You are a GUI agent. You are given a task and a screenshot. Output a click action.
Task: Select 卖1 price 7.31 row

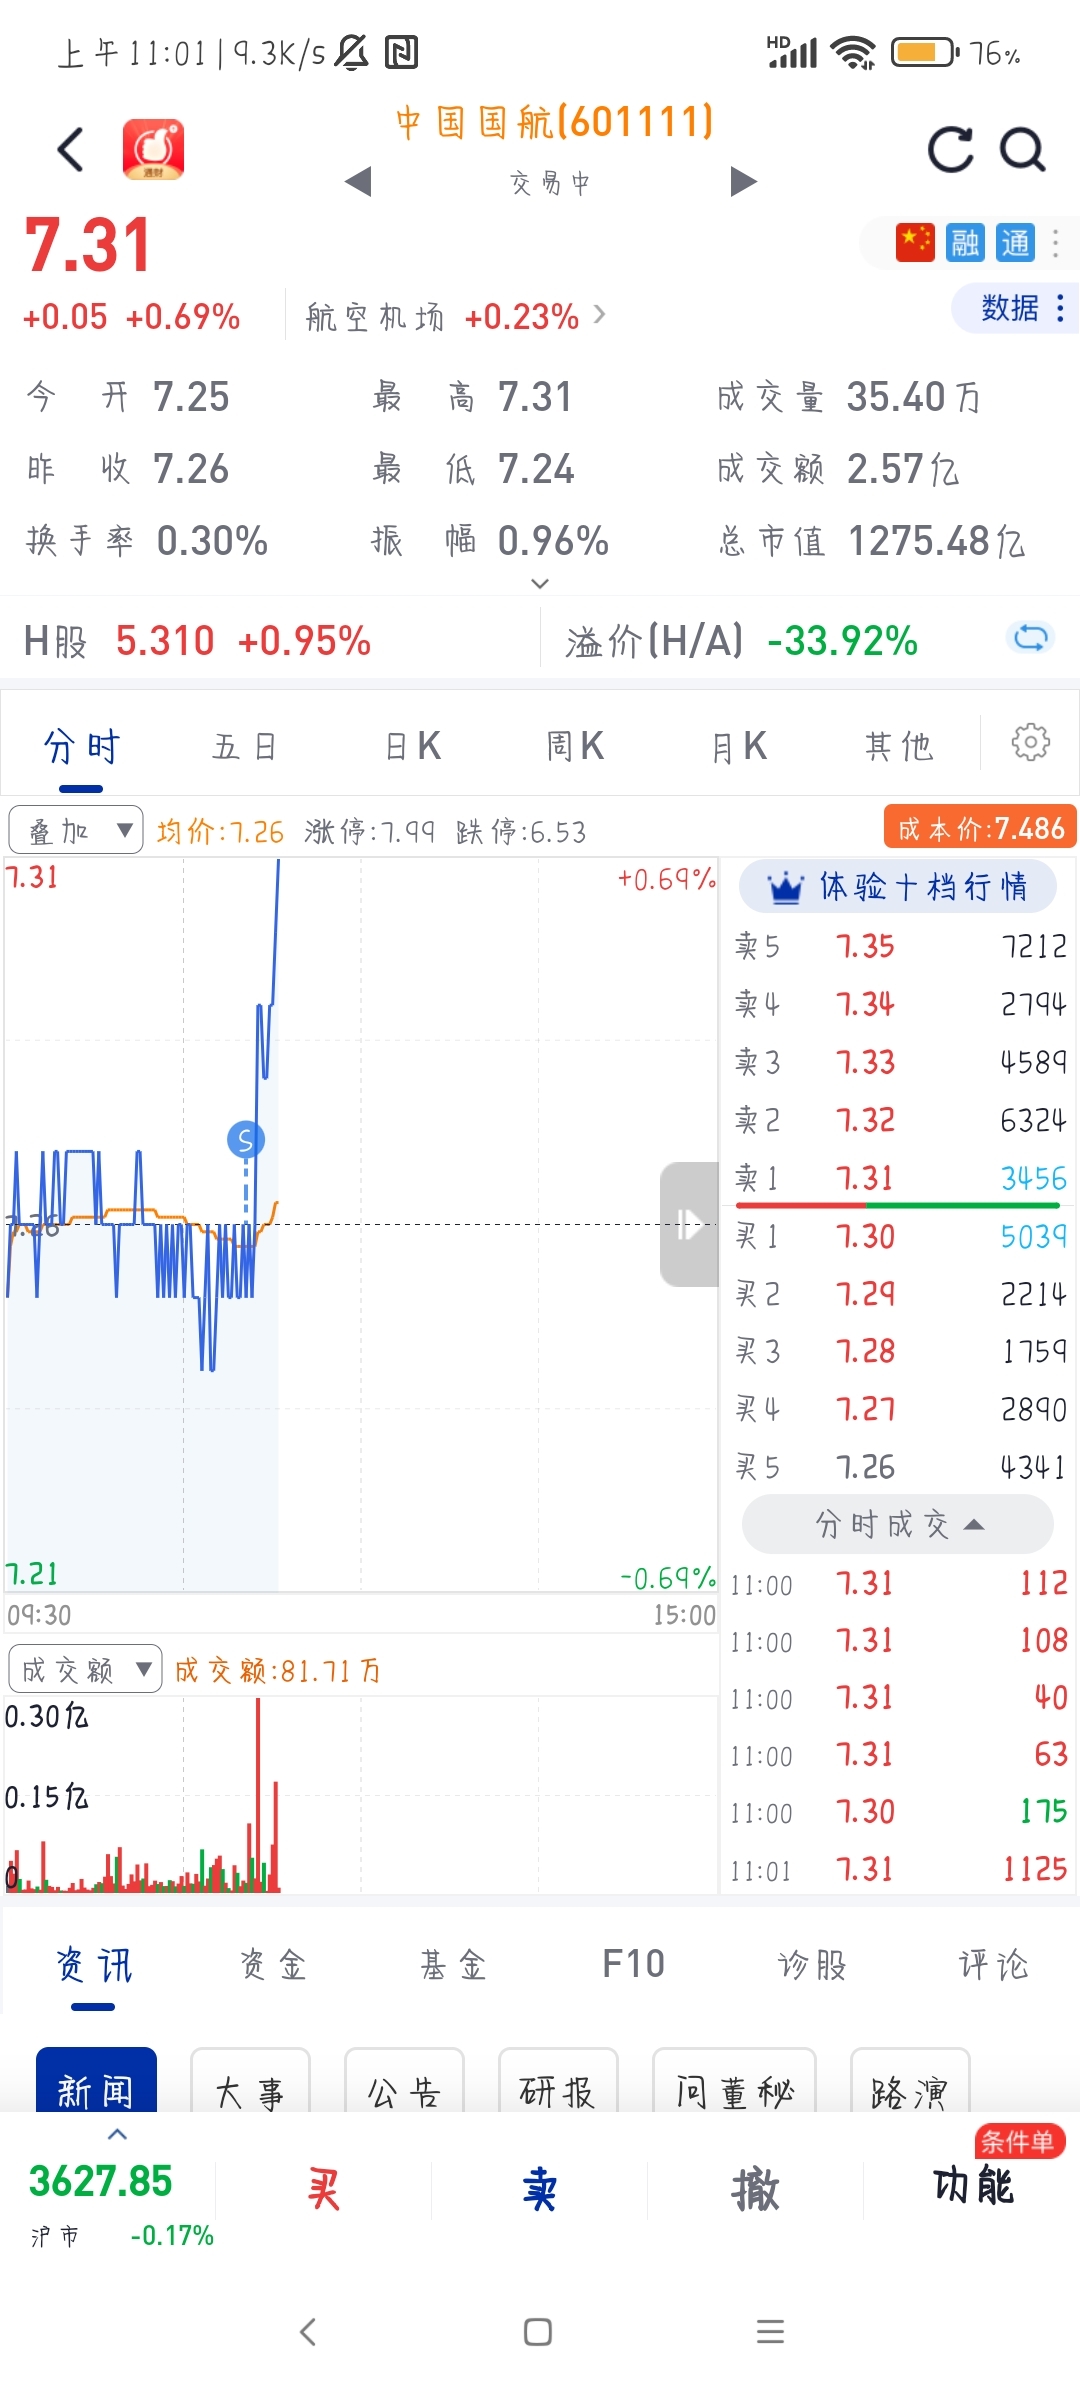click(x=899, y=1178)
